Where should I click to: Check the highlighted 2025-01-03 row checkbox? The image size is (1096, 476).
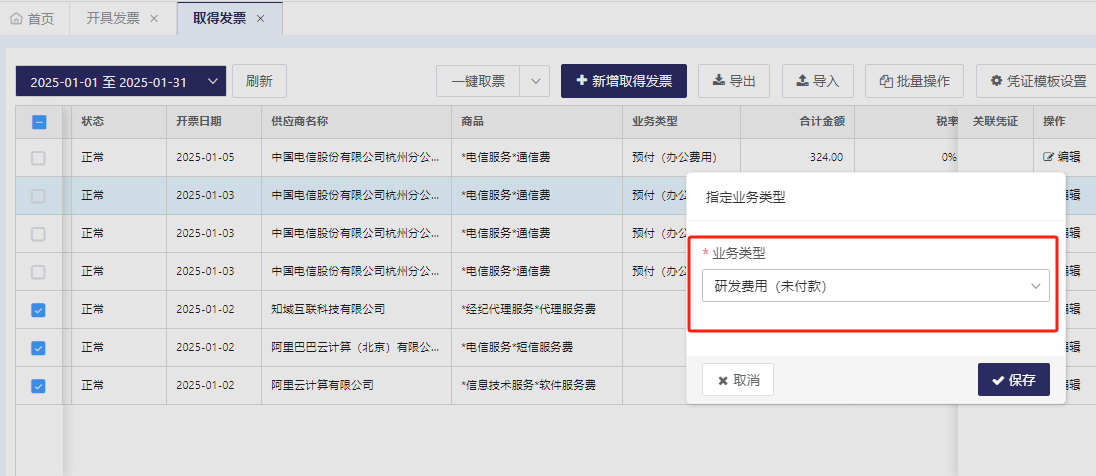point(38,196)
